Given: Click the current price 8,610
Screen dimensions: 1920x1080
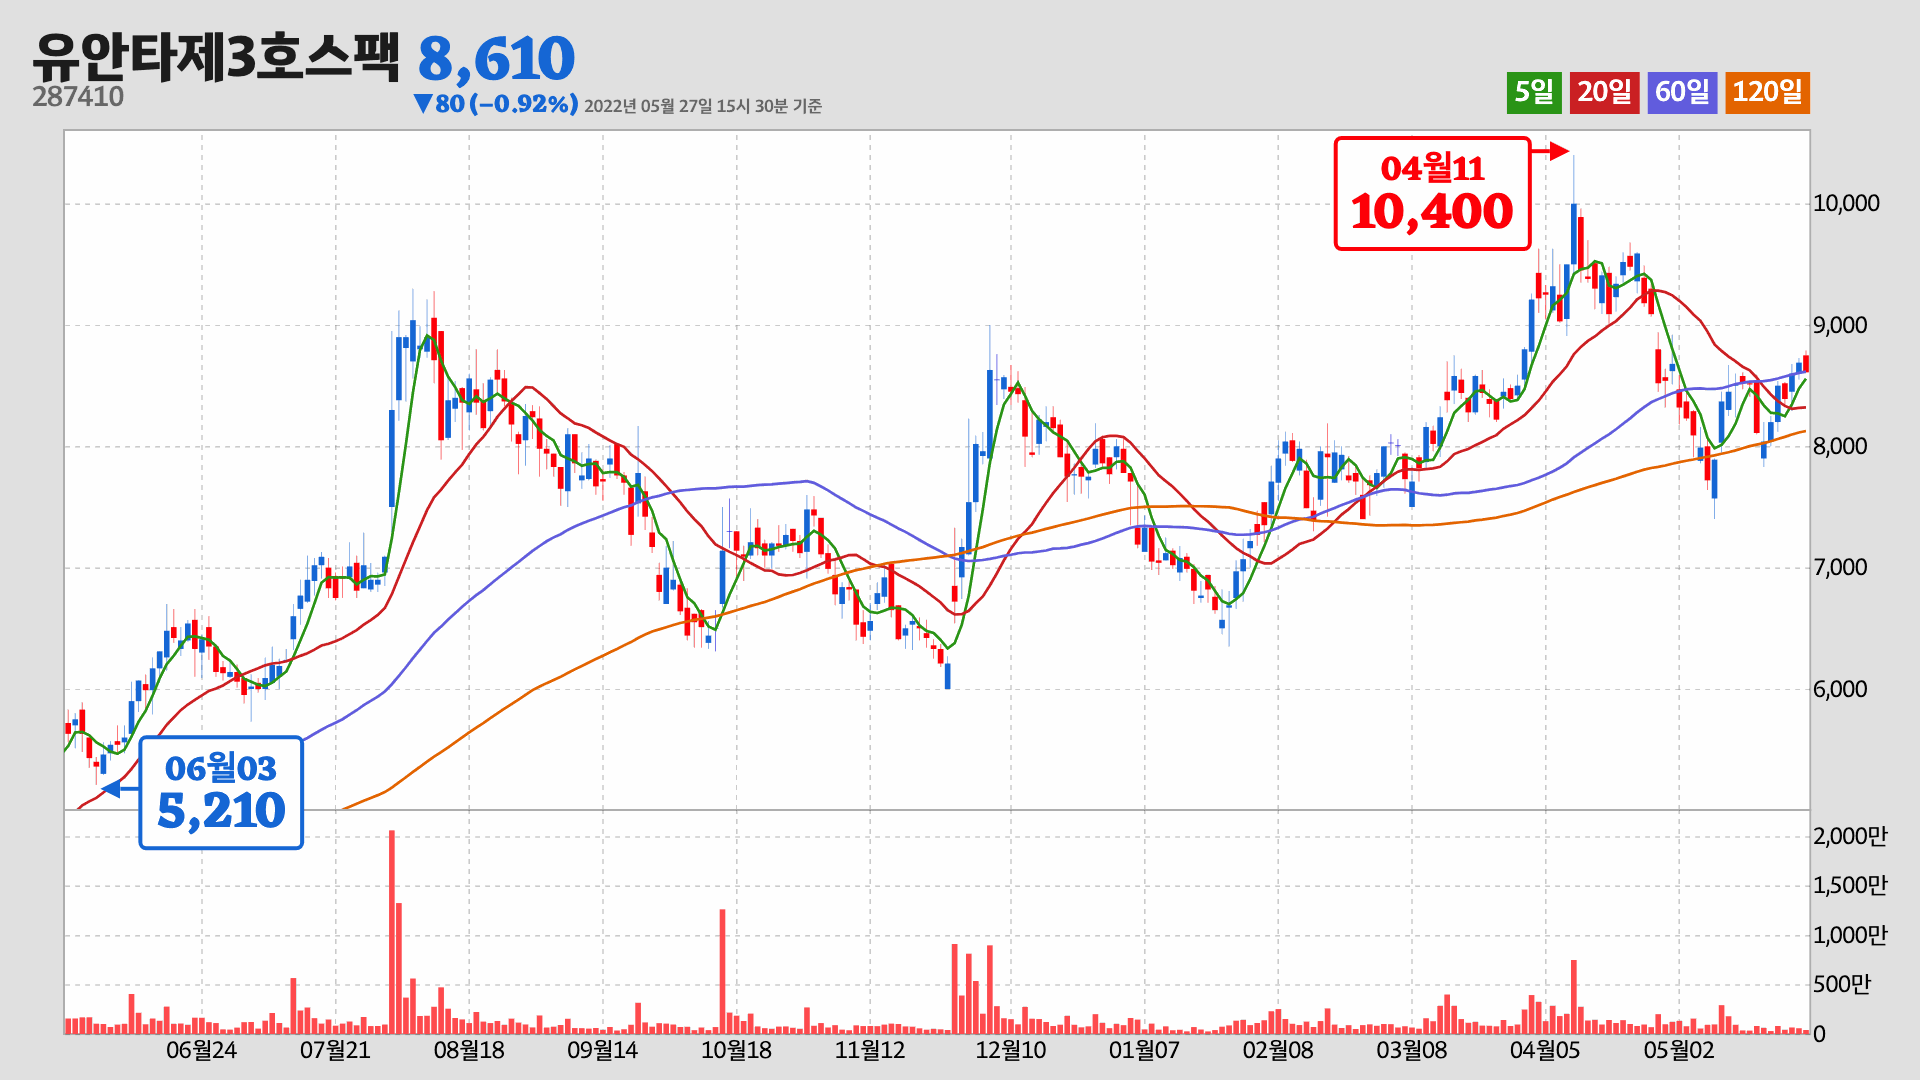Looking at the screenshot, I should click(496, 59).
